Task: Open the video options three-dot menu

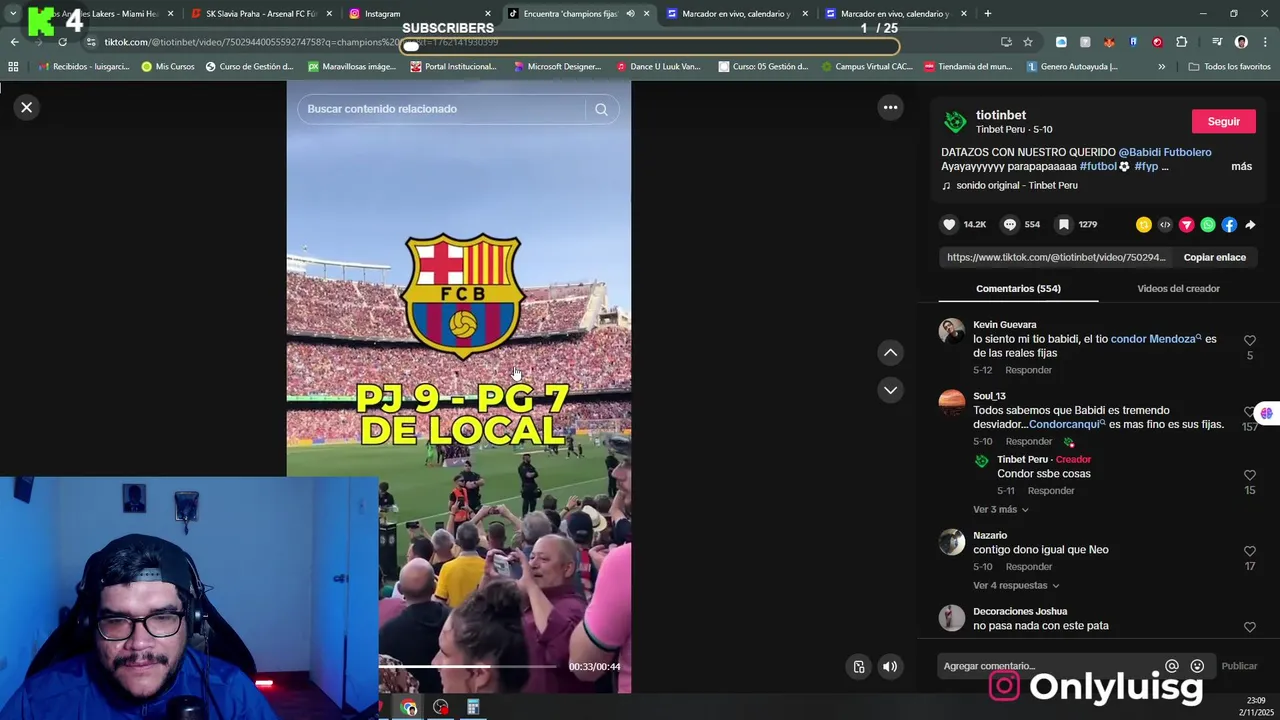Action: (890, 107)
